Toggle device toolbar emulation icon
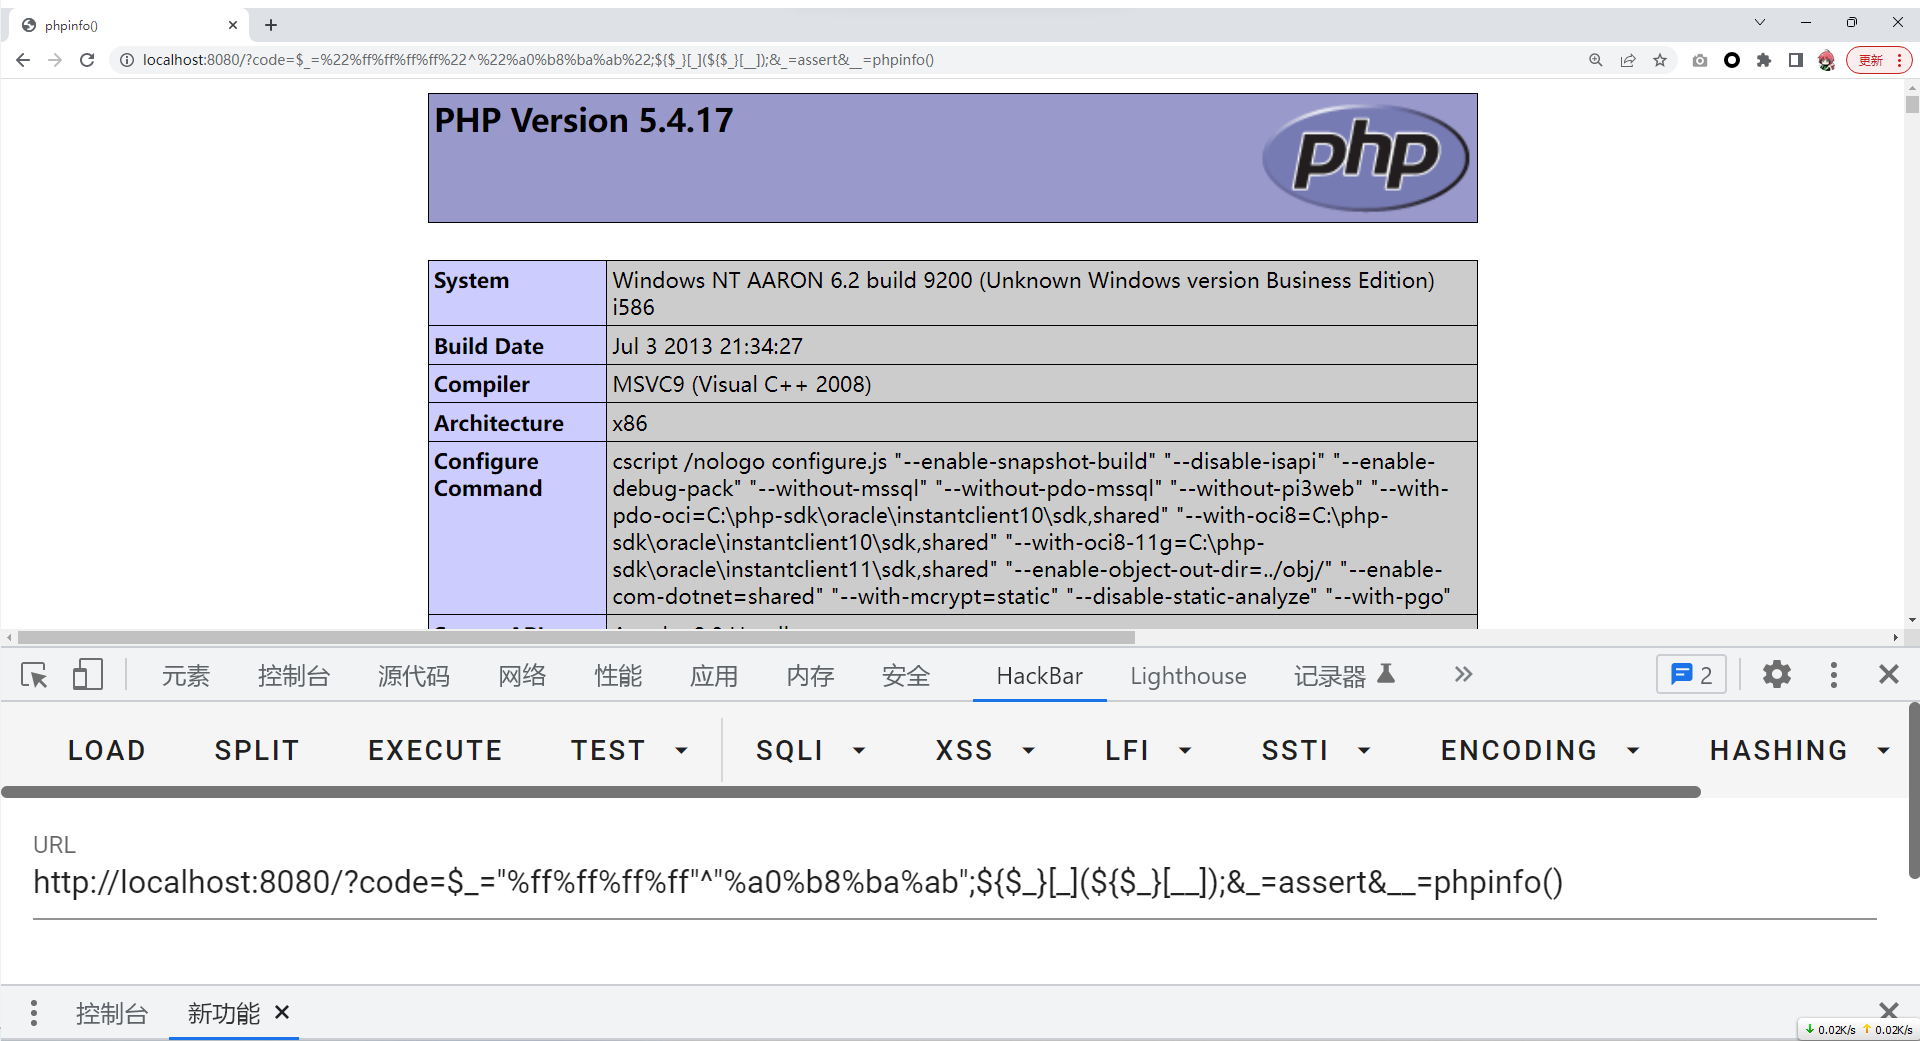Image resolution: width=1920 pixels, height=1041 pixels. [x=88, y=675]
